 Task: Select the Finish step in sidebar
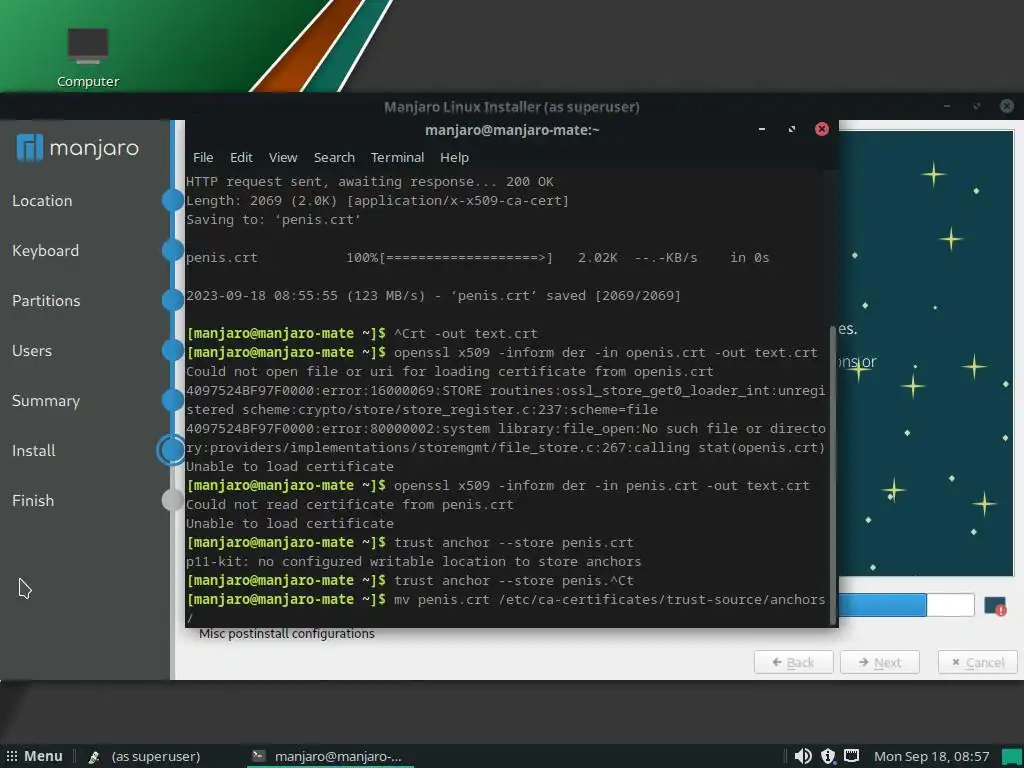[x=33, y=500]
